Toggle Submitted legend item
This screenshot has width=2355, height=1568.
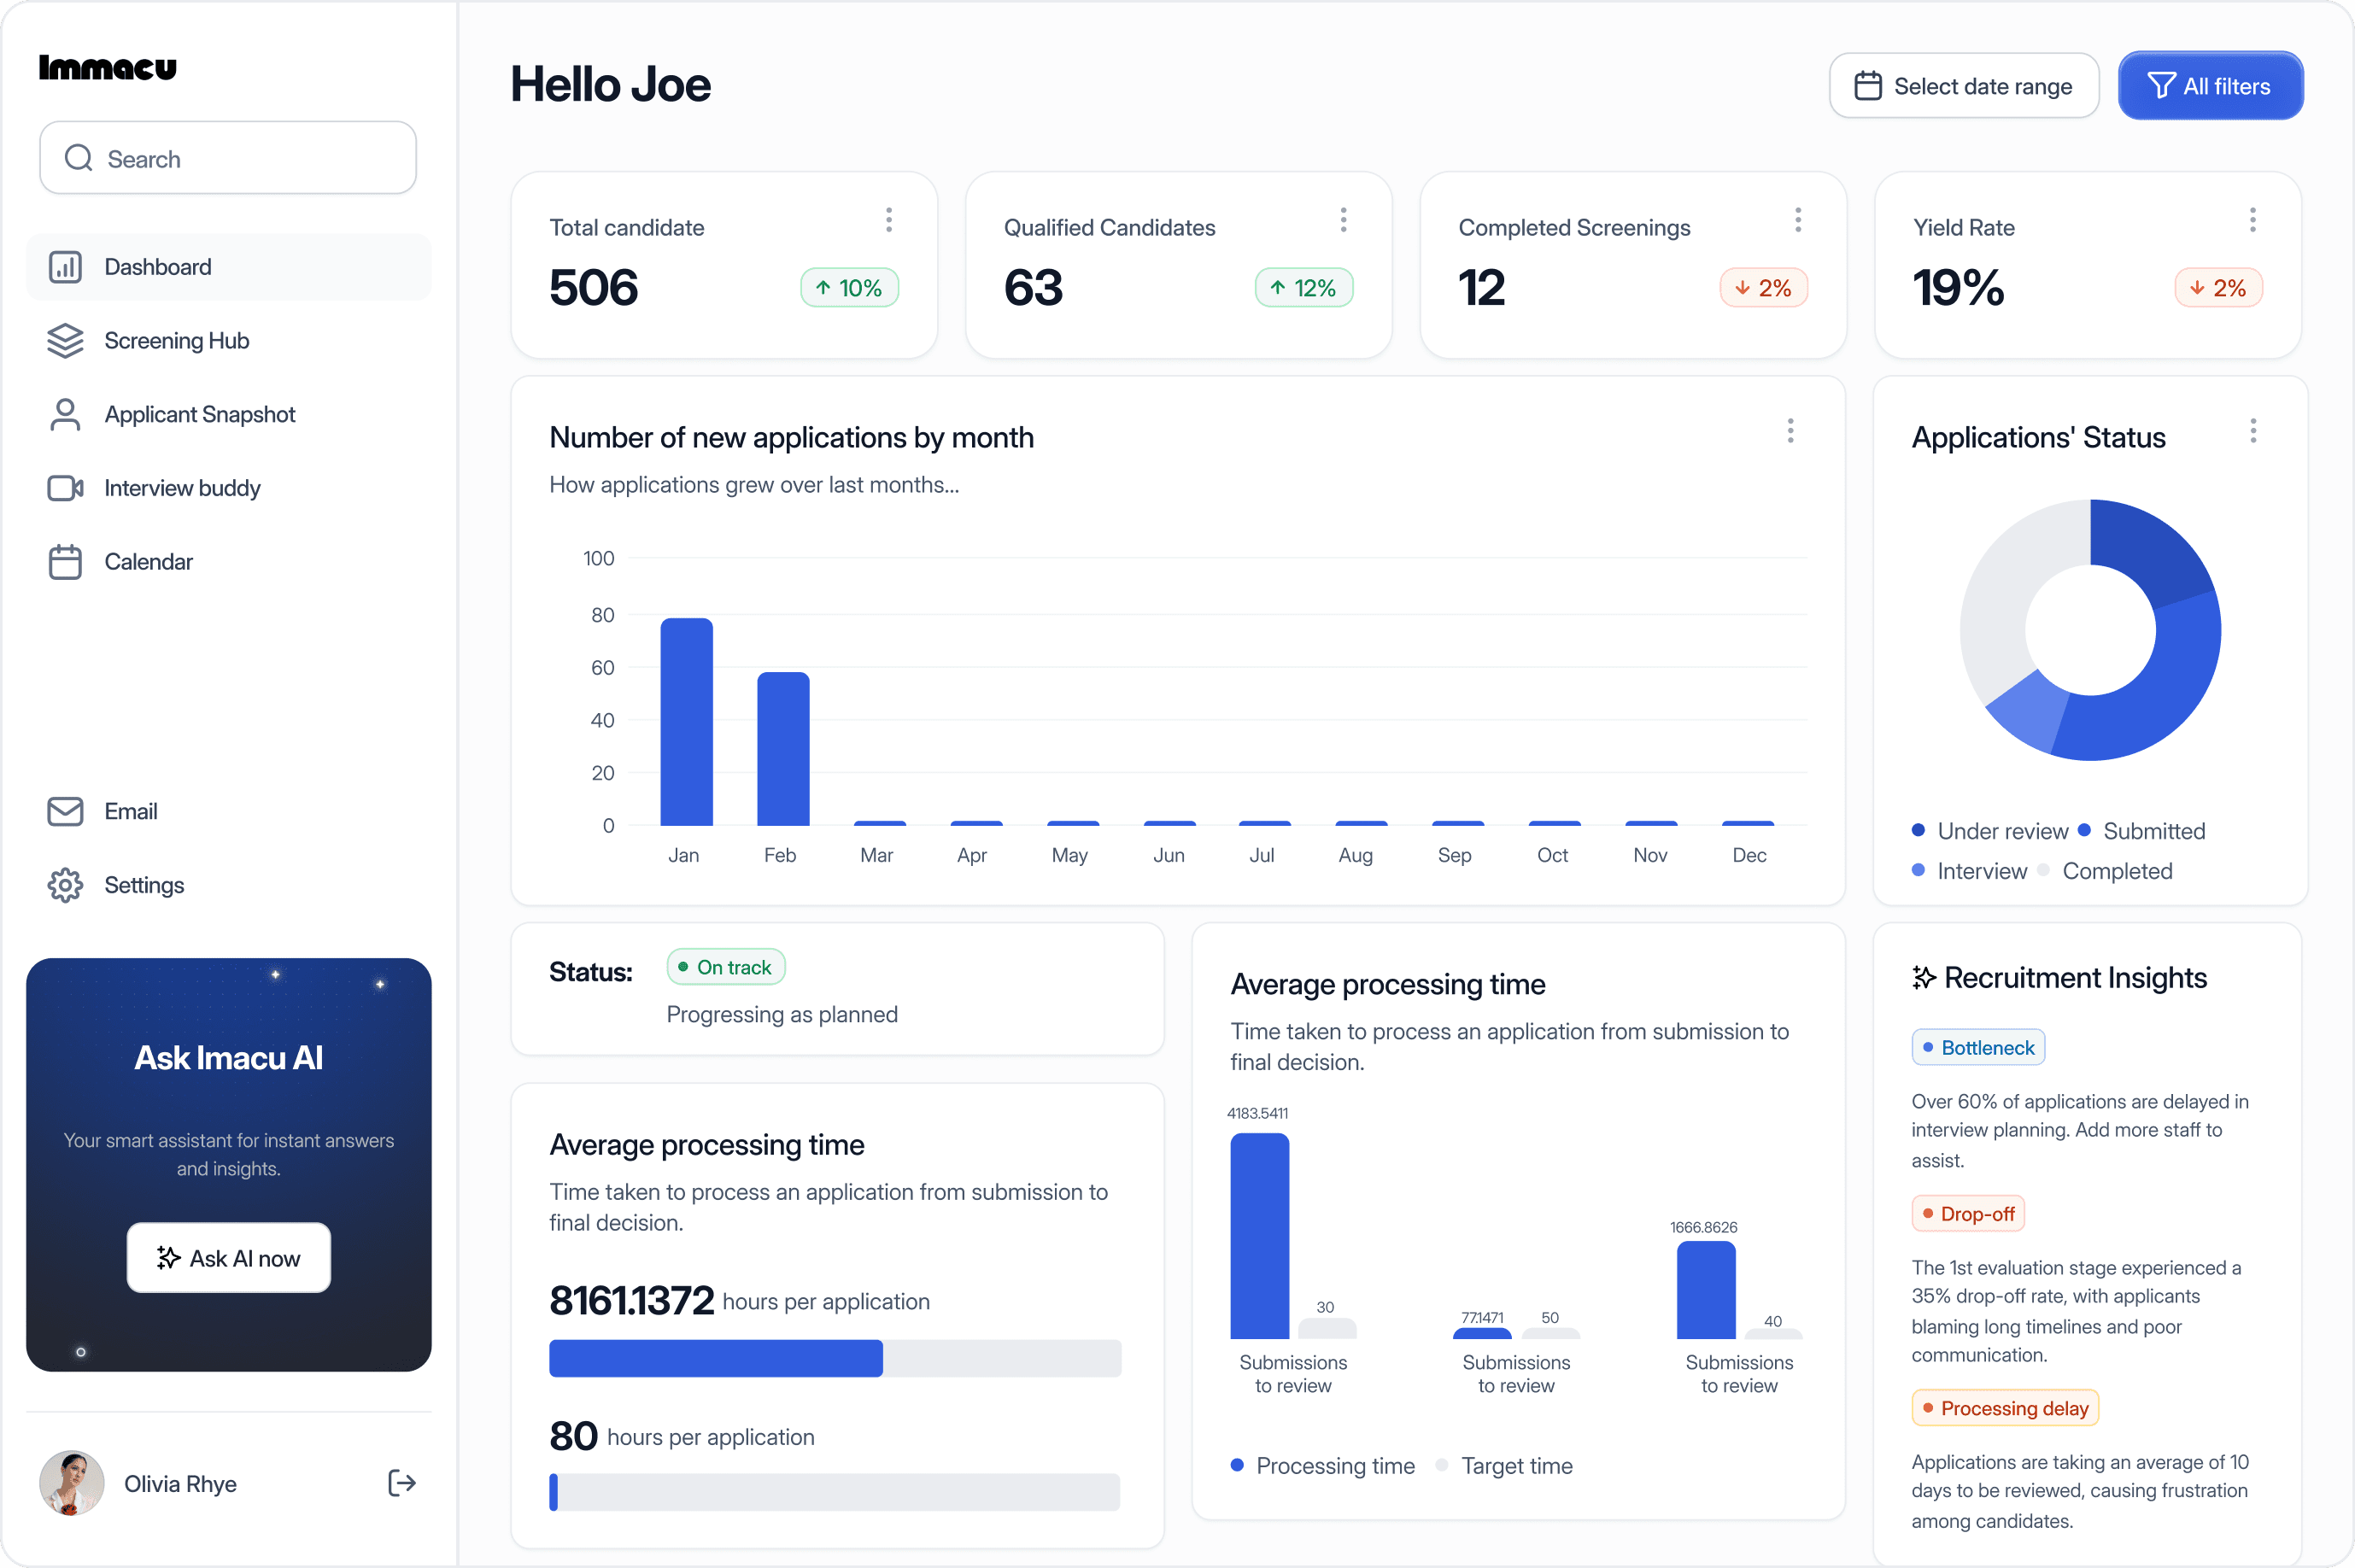pyautogui.click(x=2141, y=831)
